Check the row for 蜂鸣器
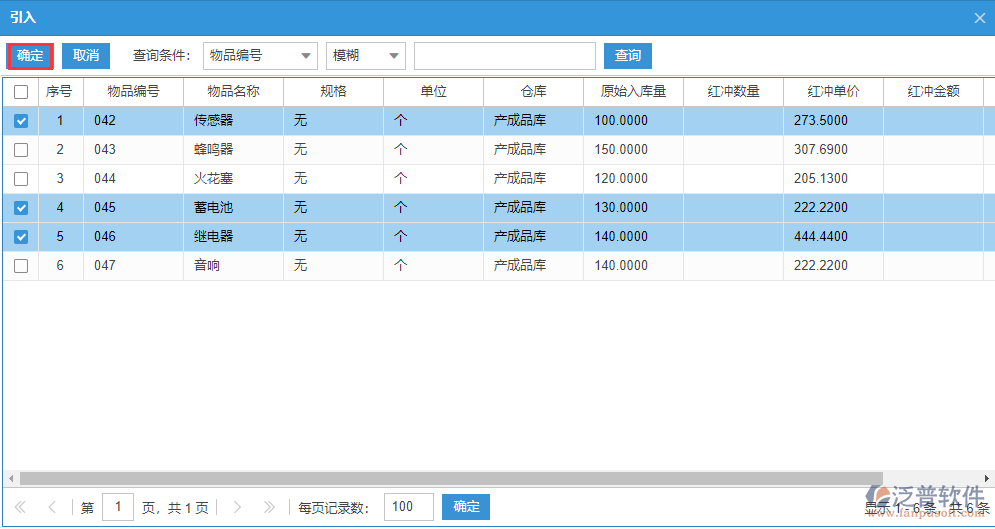 point(21,150)
